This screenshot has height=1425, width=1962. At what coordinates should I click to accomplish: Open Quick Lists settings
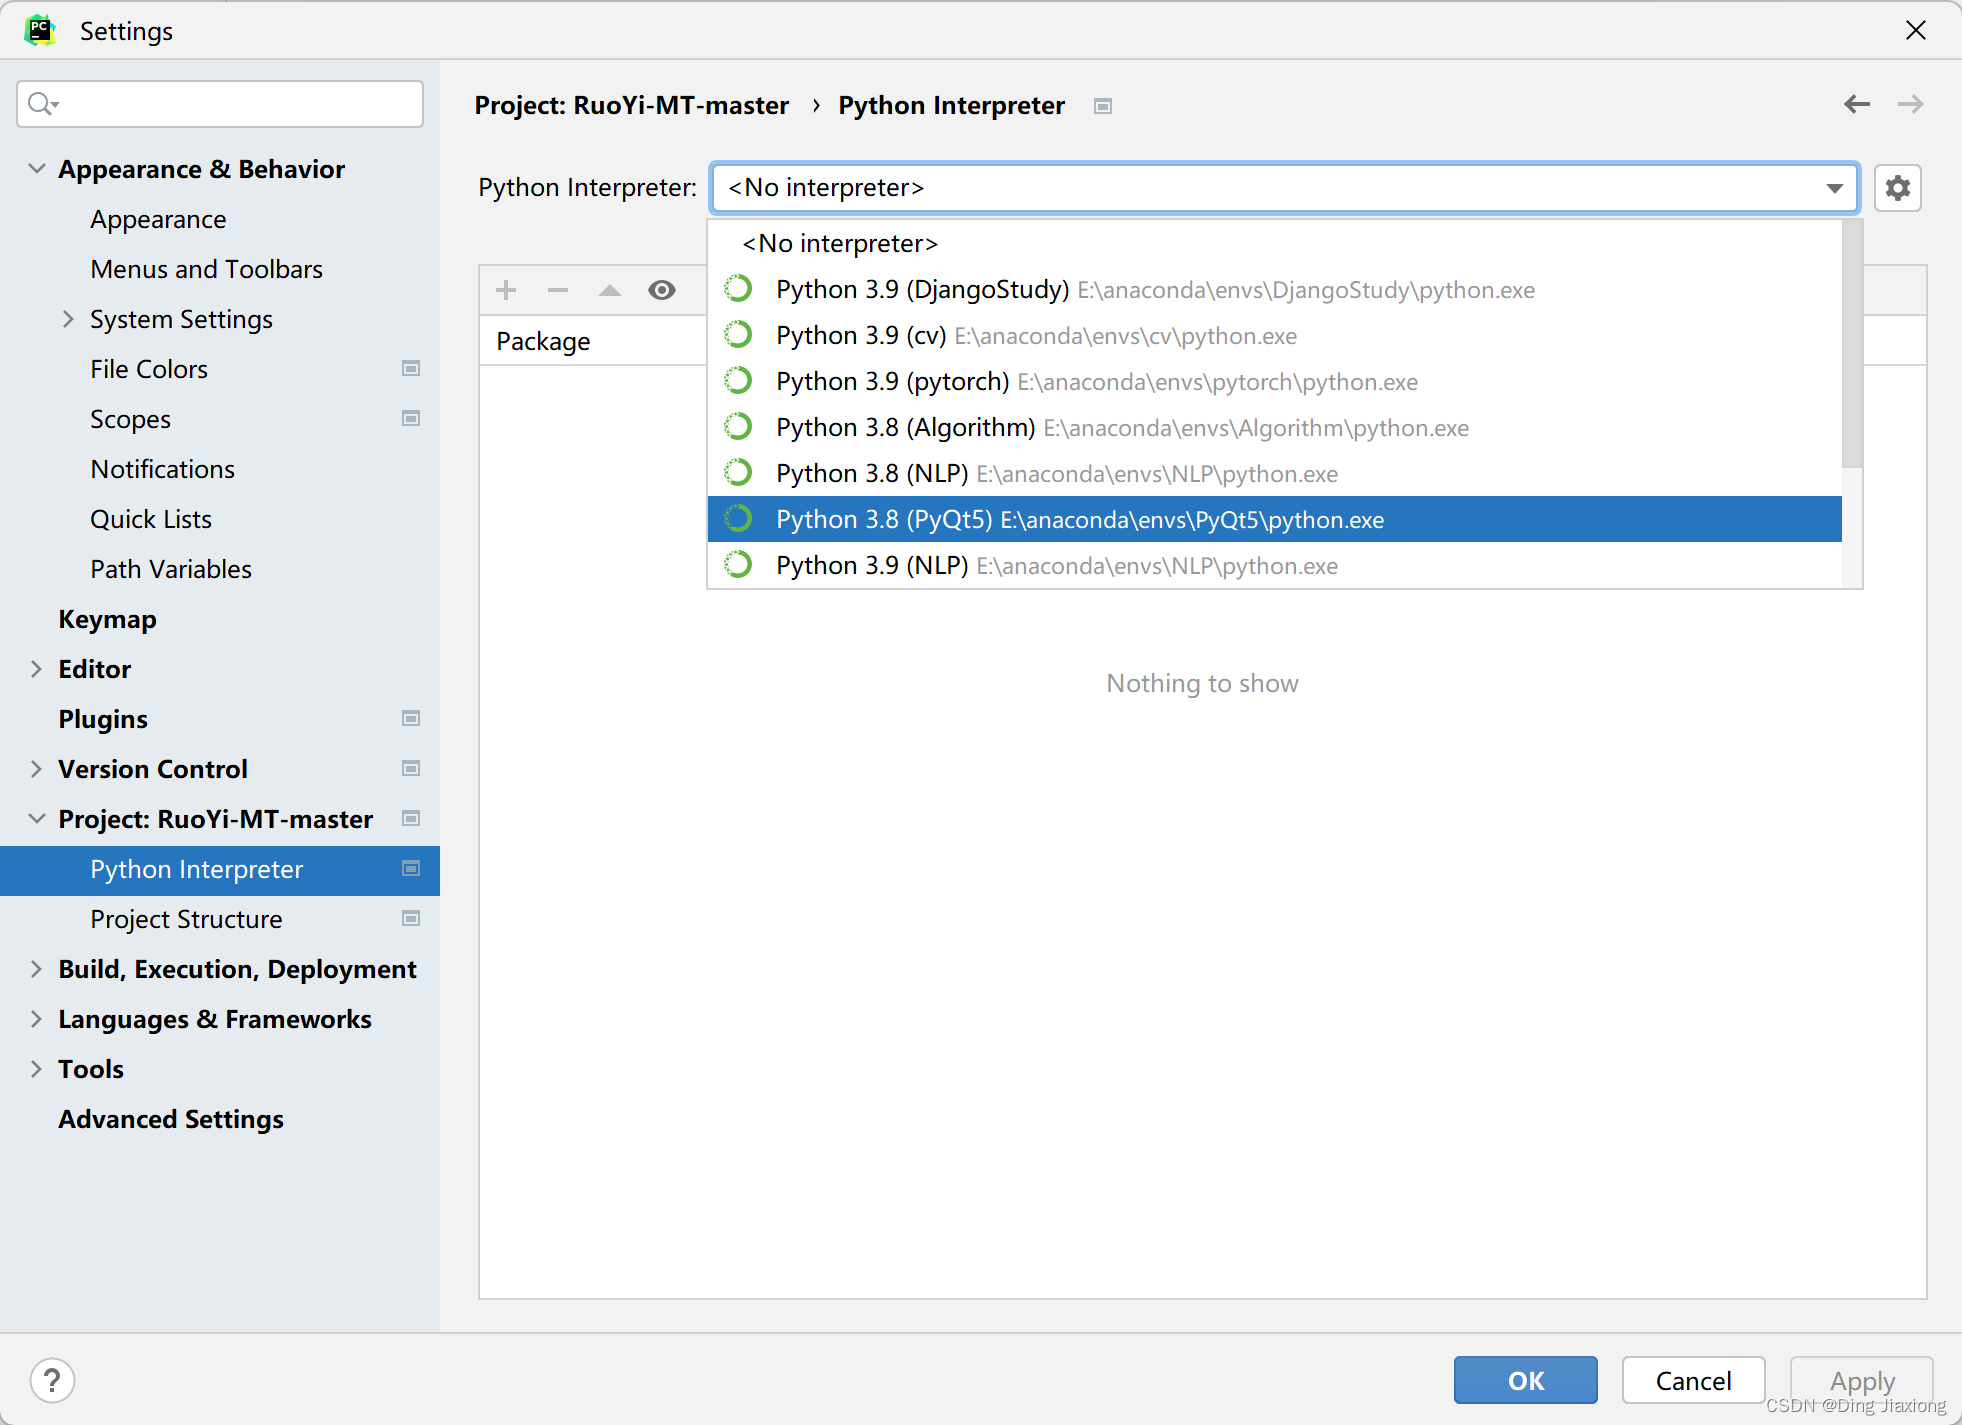(x=151, y=519)
